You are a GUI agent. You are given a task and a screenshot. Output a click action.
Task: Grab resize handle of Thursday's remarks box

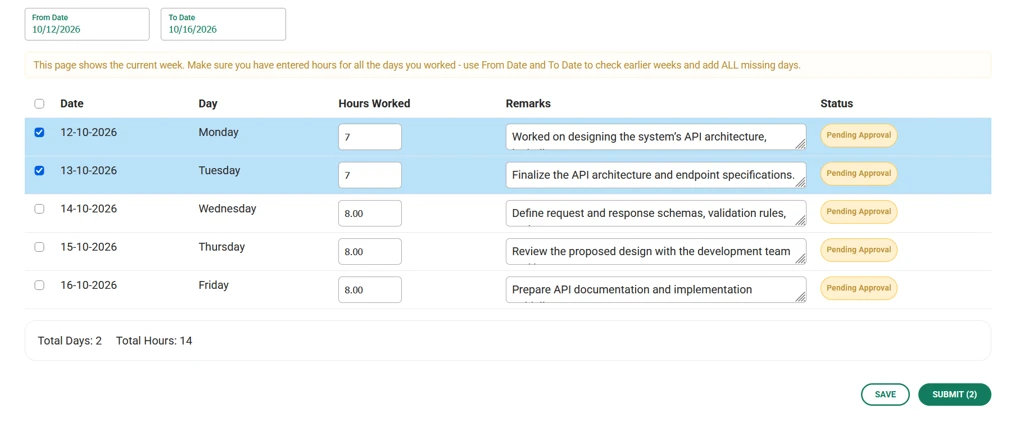801,259
